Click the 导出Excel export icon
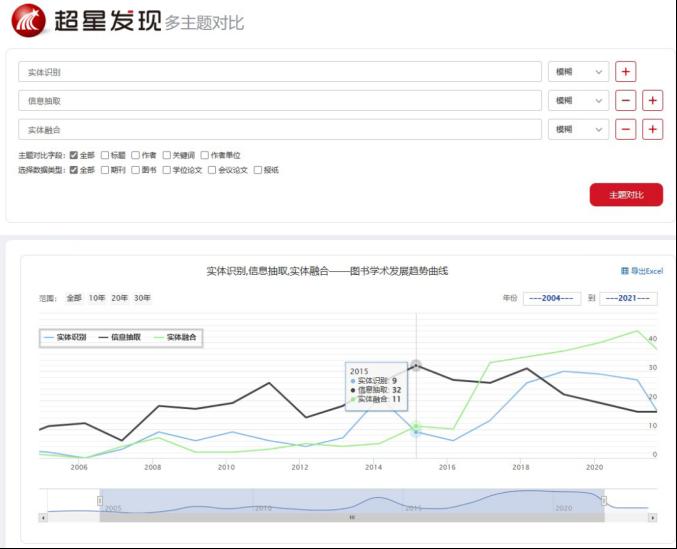This screenshot has height=549, width=677. 625,271
